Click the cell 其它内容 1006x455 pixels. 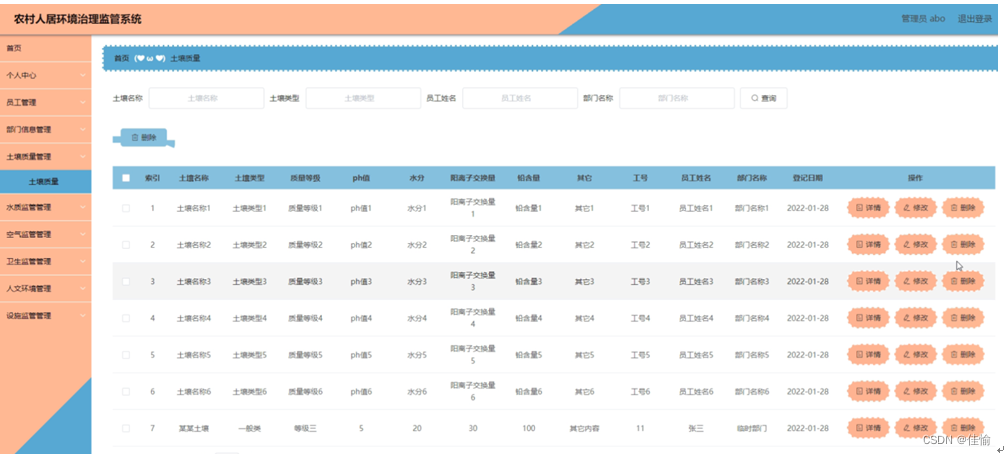[x=584, y=428]
